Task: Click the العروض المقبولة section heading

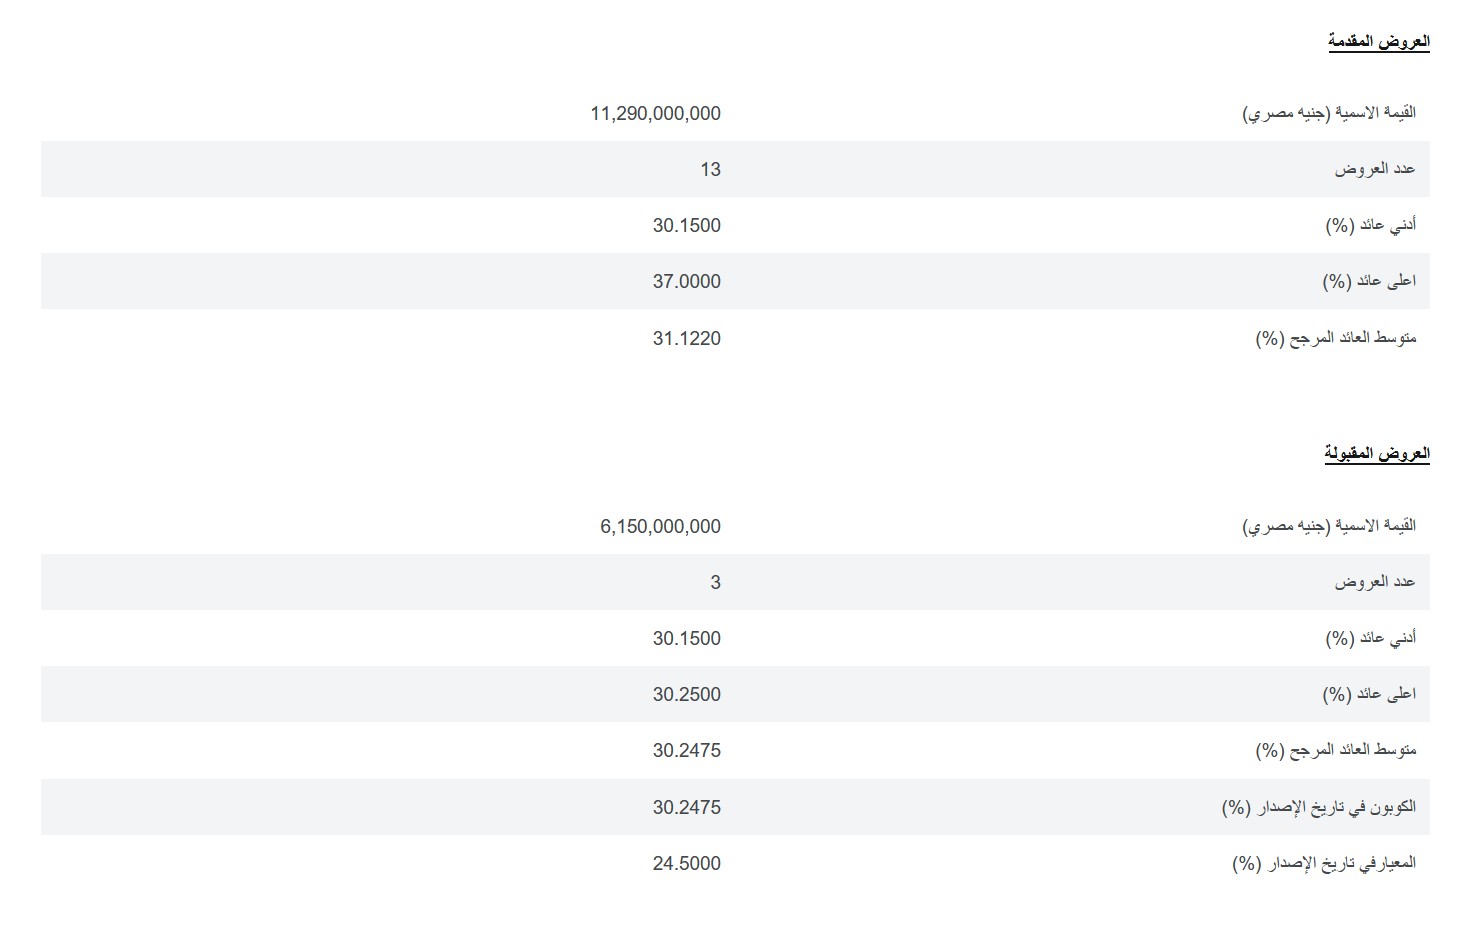Action: tap(1377, 454)
